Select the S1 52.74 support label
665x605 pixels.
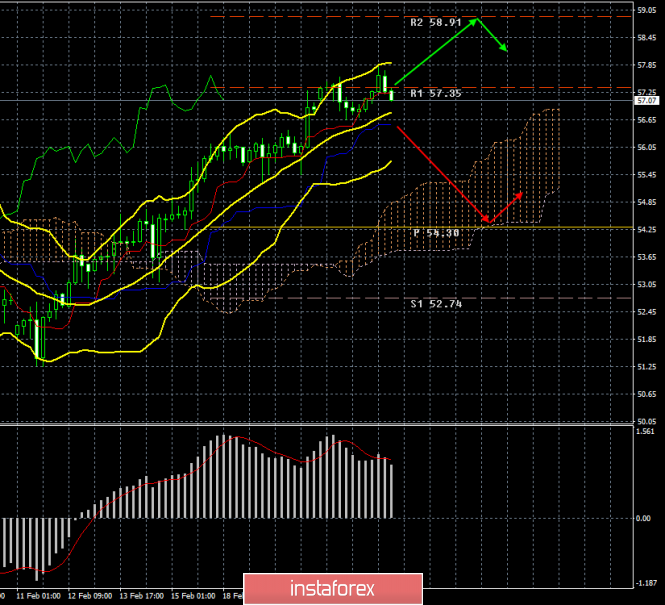coord(436,302)
